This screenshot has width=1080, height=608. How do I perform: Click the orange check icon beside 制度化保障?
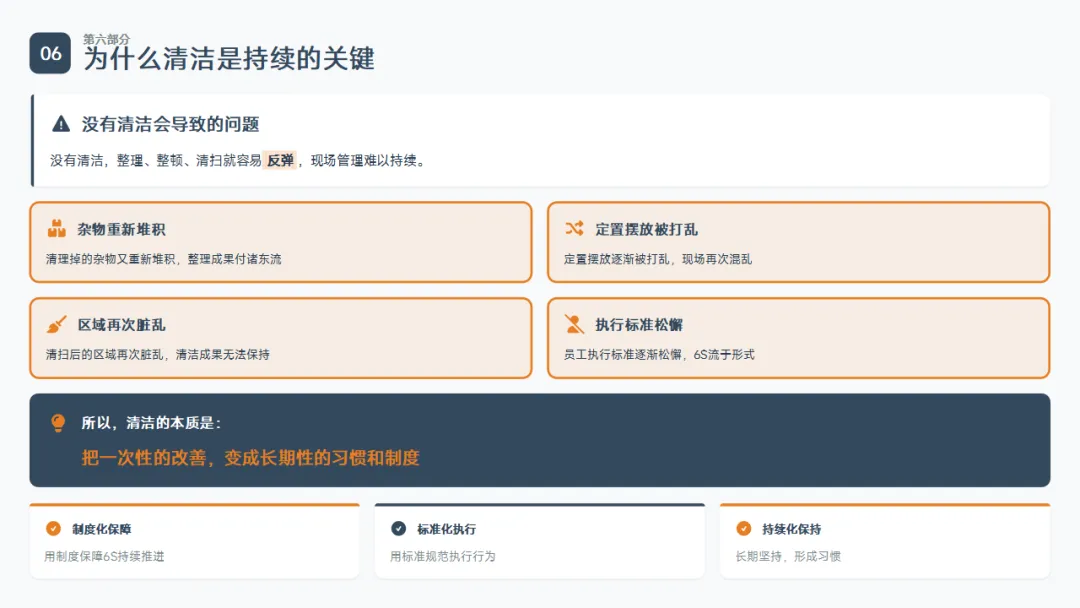[53, 529]
